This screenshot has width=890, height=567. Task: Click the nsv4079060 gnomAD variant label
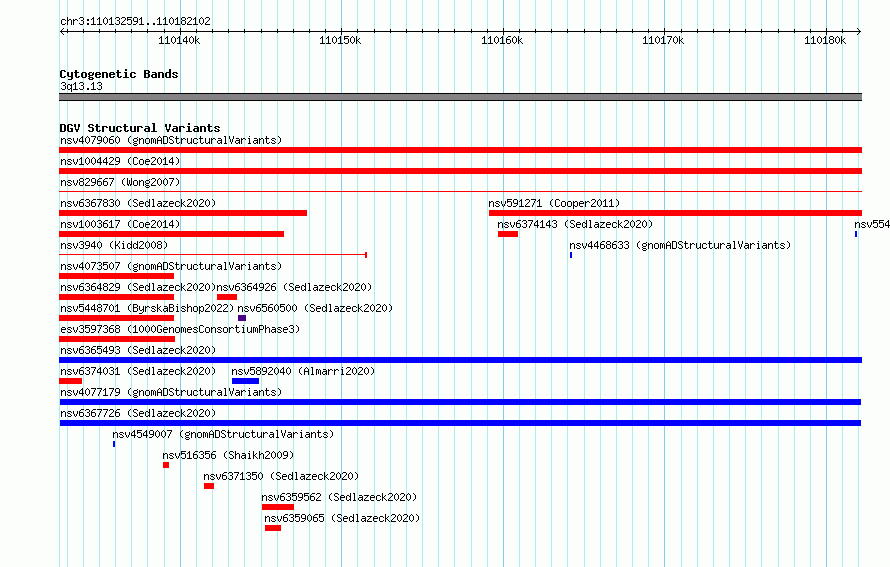coord(171,140)
